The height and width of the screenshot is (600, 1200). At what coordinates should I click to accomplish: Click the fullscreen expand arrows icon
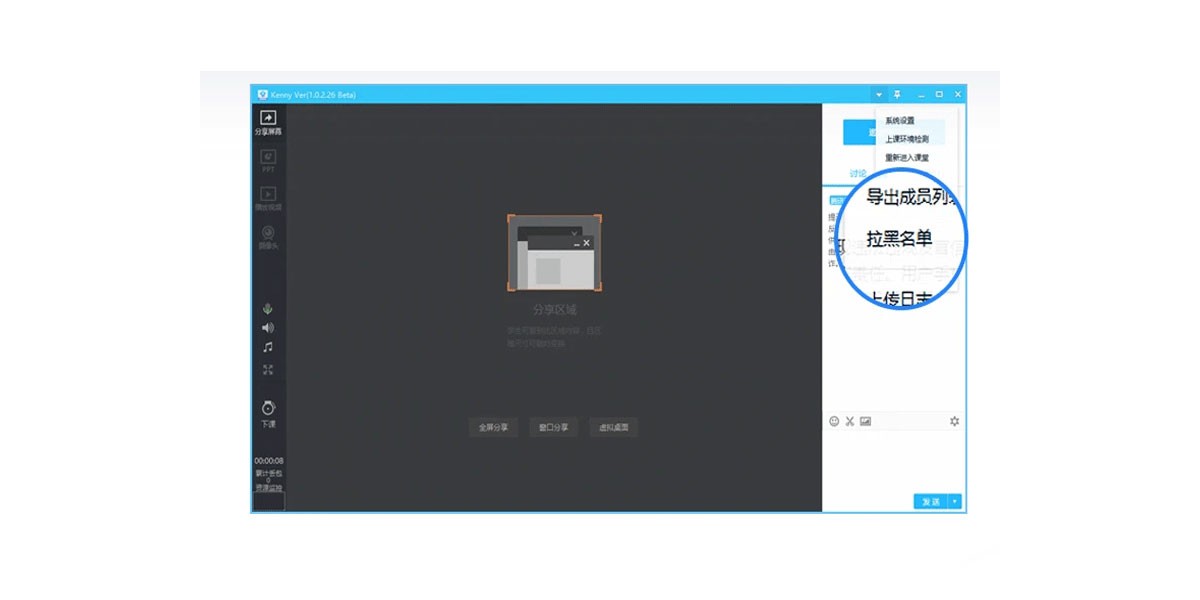pos(268,370)
